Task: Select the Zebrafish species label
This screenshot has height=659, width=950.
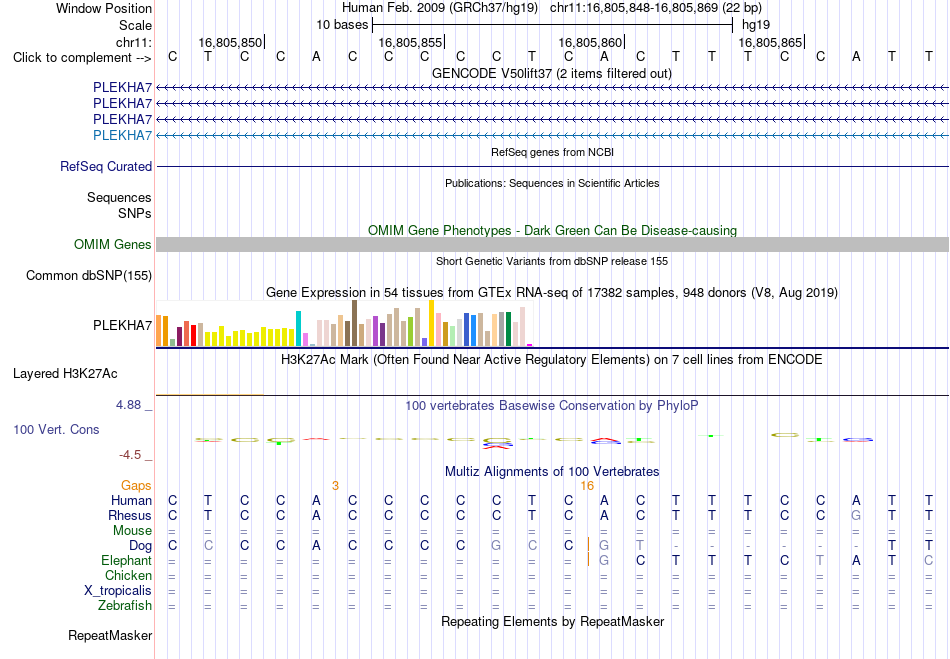Action: (x=125, y=606)
